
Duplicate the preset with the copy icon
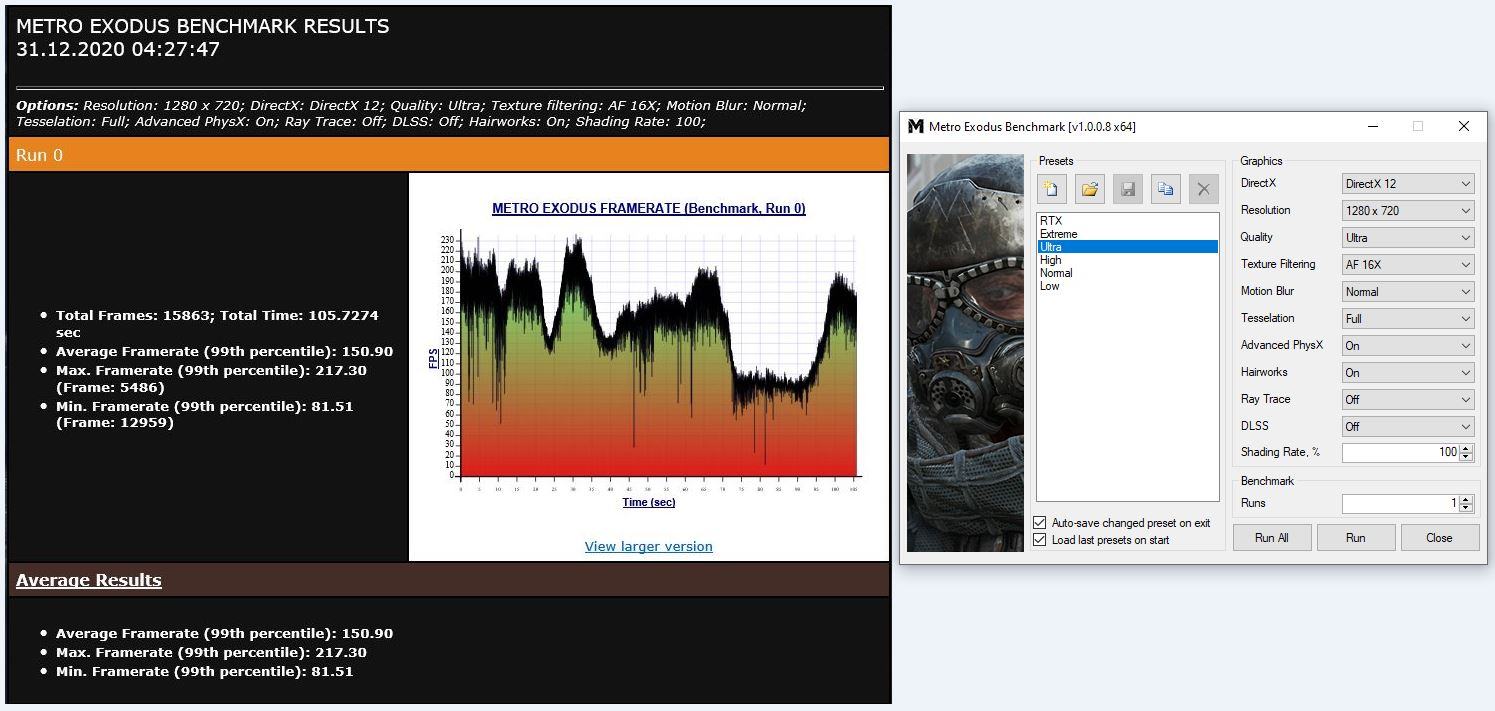[x=1166, y=189]
